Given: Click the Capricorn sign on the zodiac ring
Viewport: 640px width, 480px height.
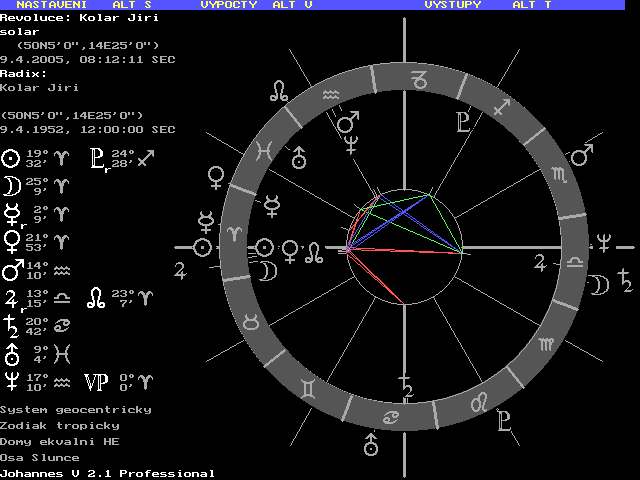Looking at the screenshot, I should pos(421,76).
